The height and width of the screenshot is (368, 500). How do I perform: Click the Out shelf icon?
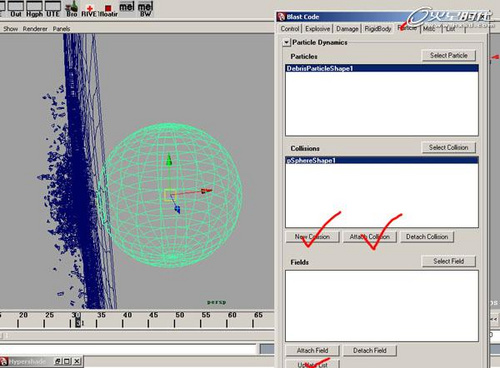tap(16, 9)
